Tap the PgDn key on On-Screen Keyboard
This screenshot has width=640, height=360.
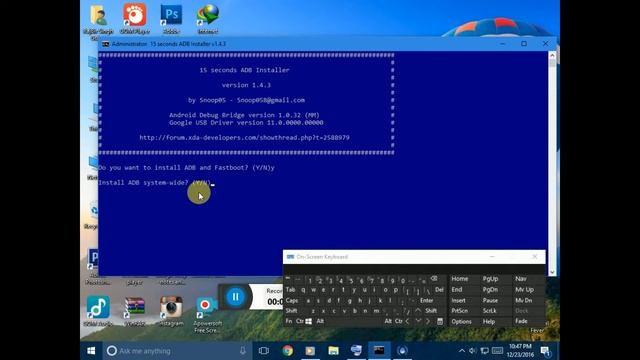[490, 290]
